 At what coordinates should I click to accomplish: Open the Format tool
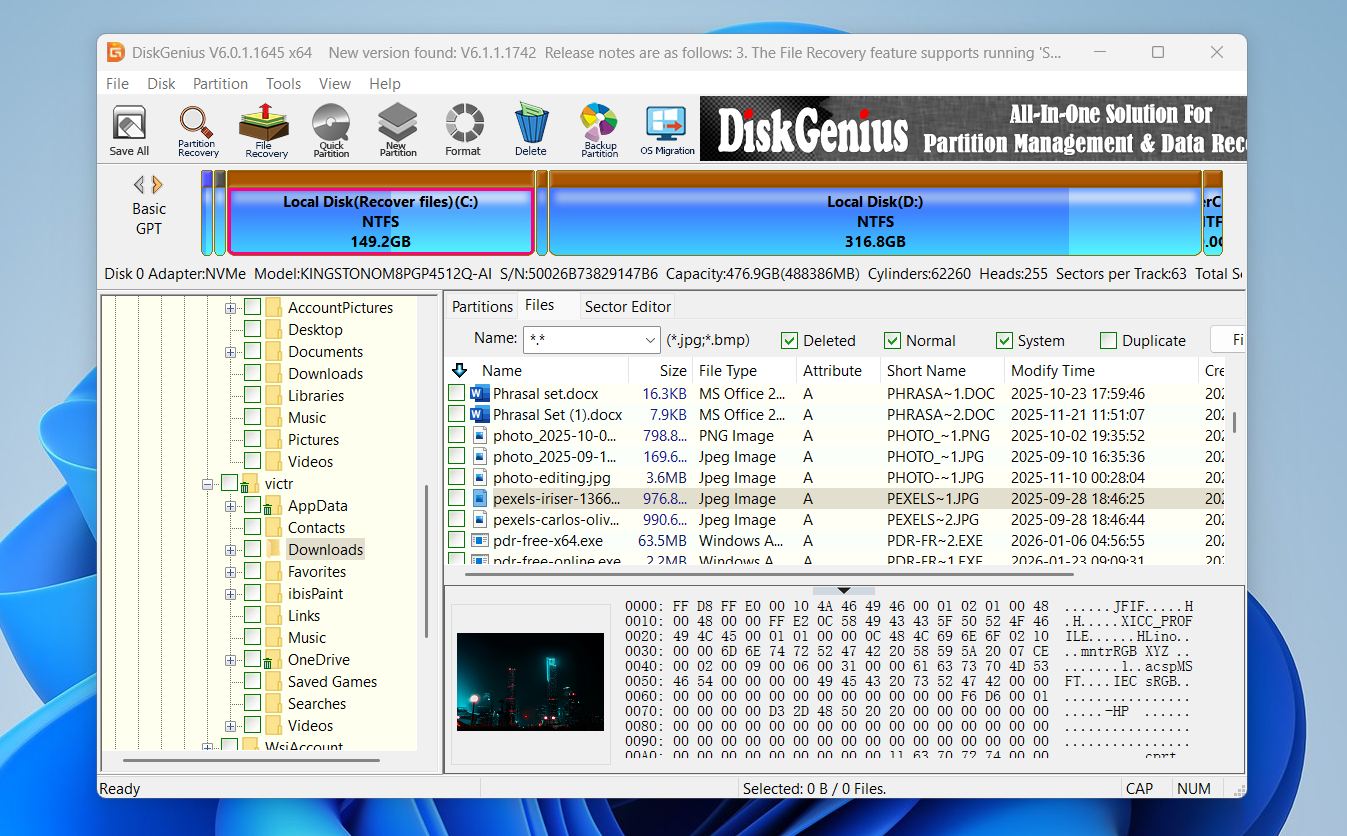pos(463,128)
